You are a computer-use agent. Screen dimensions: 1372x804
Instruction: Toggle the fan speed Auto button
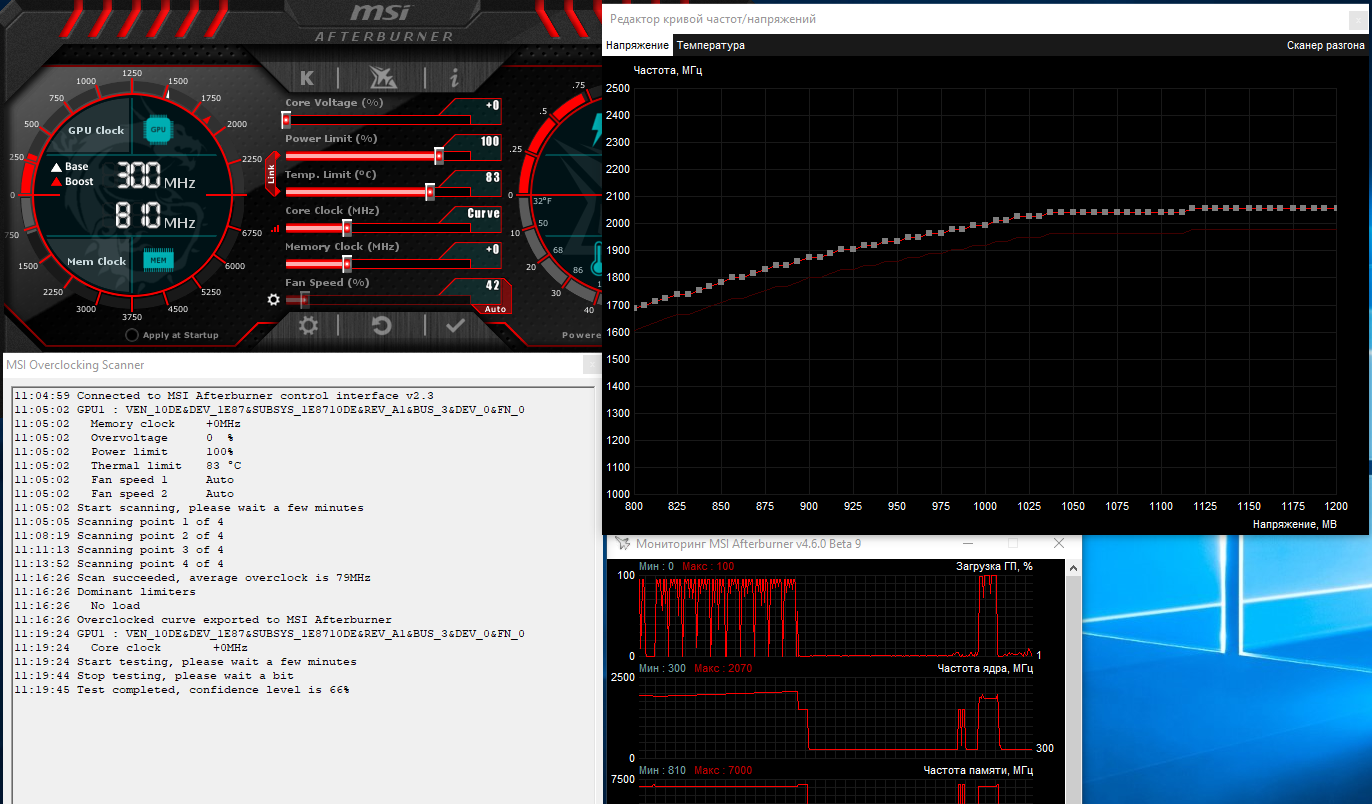coord(495,309)
